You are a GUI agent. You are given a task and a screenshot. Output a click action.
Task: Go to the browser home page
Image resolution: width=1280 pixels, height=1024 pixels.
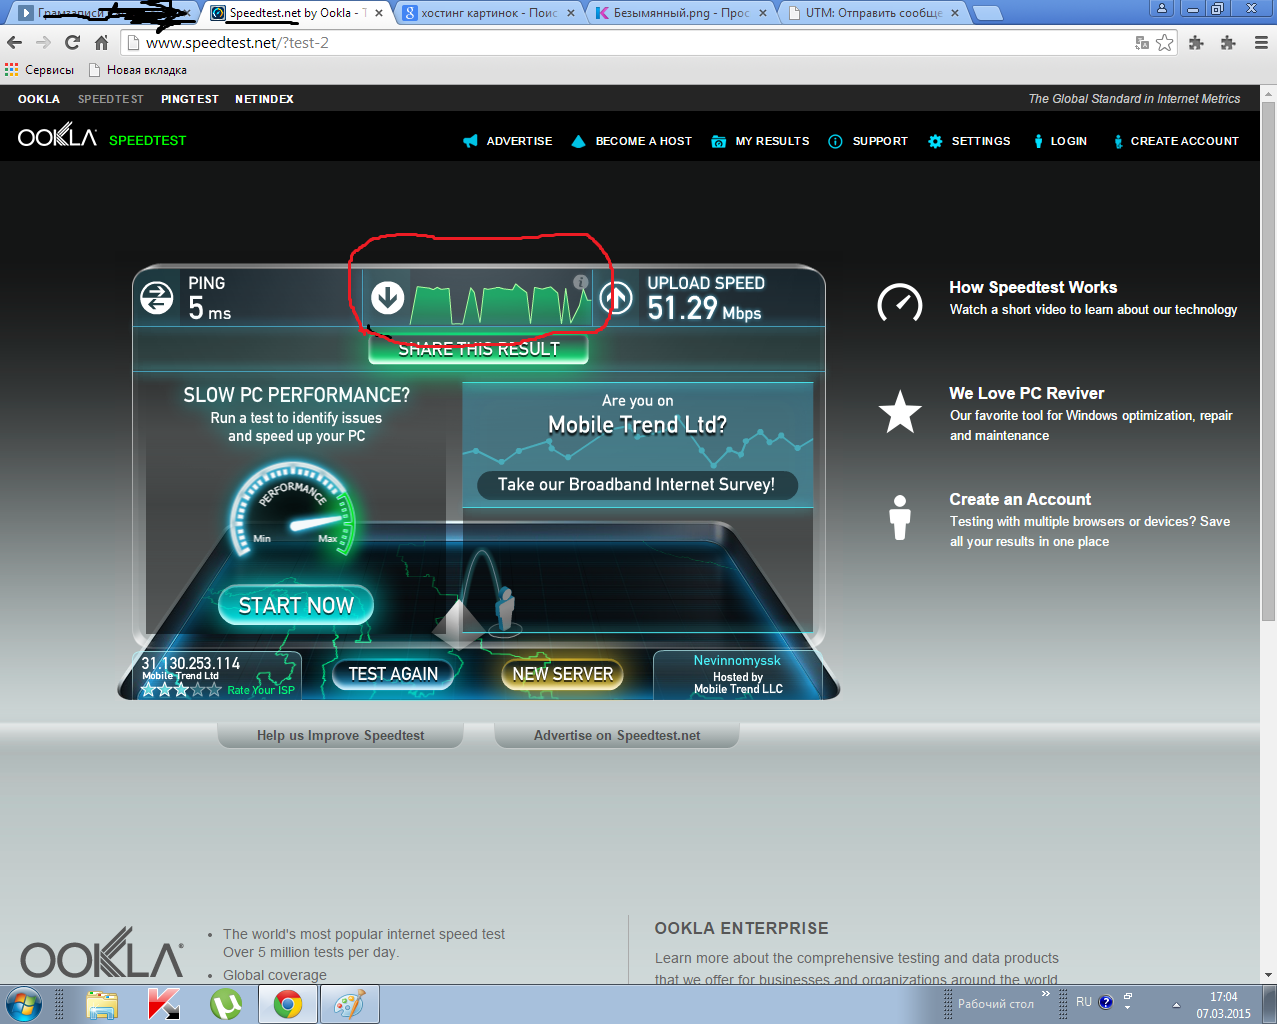(x=101, y=42)
